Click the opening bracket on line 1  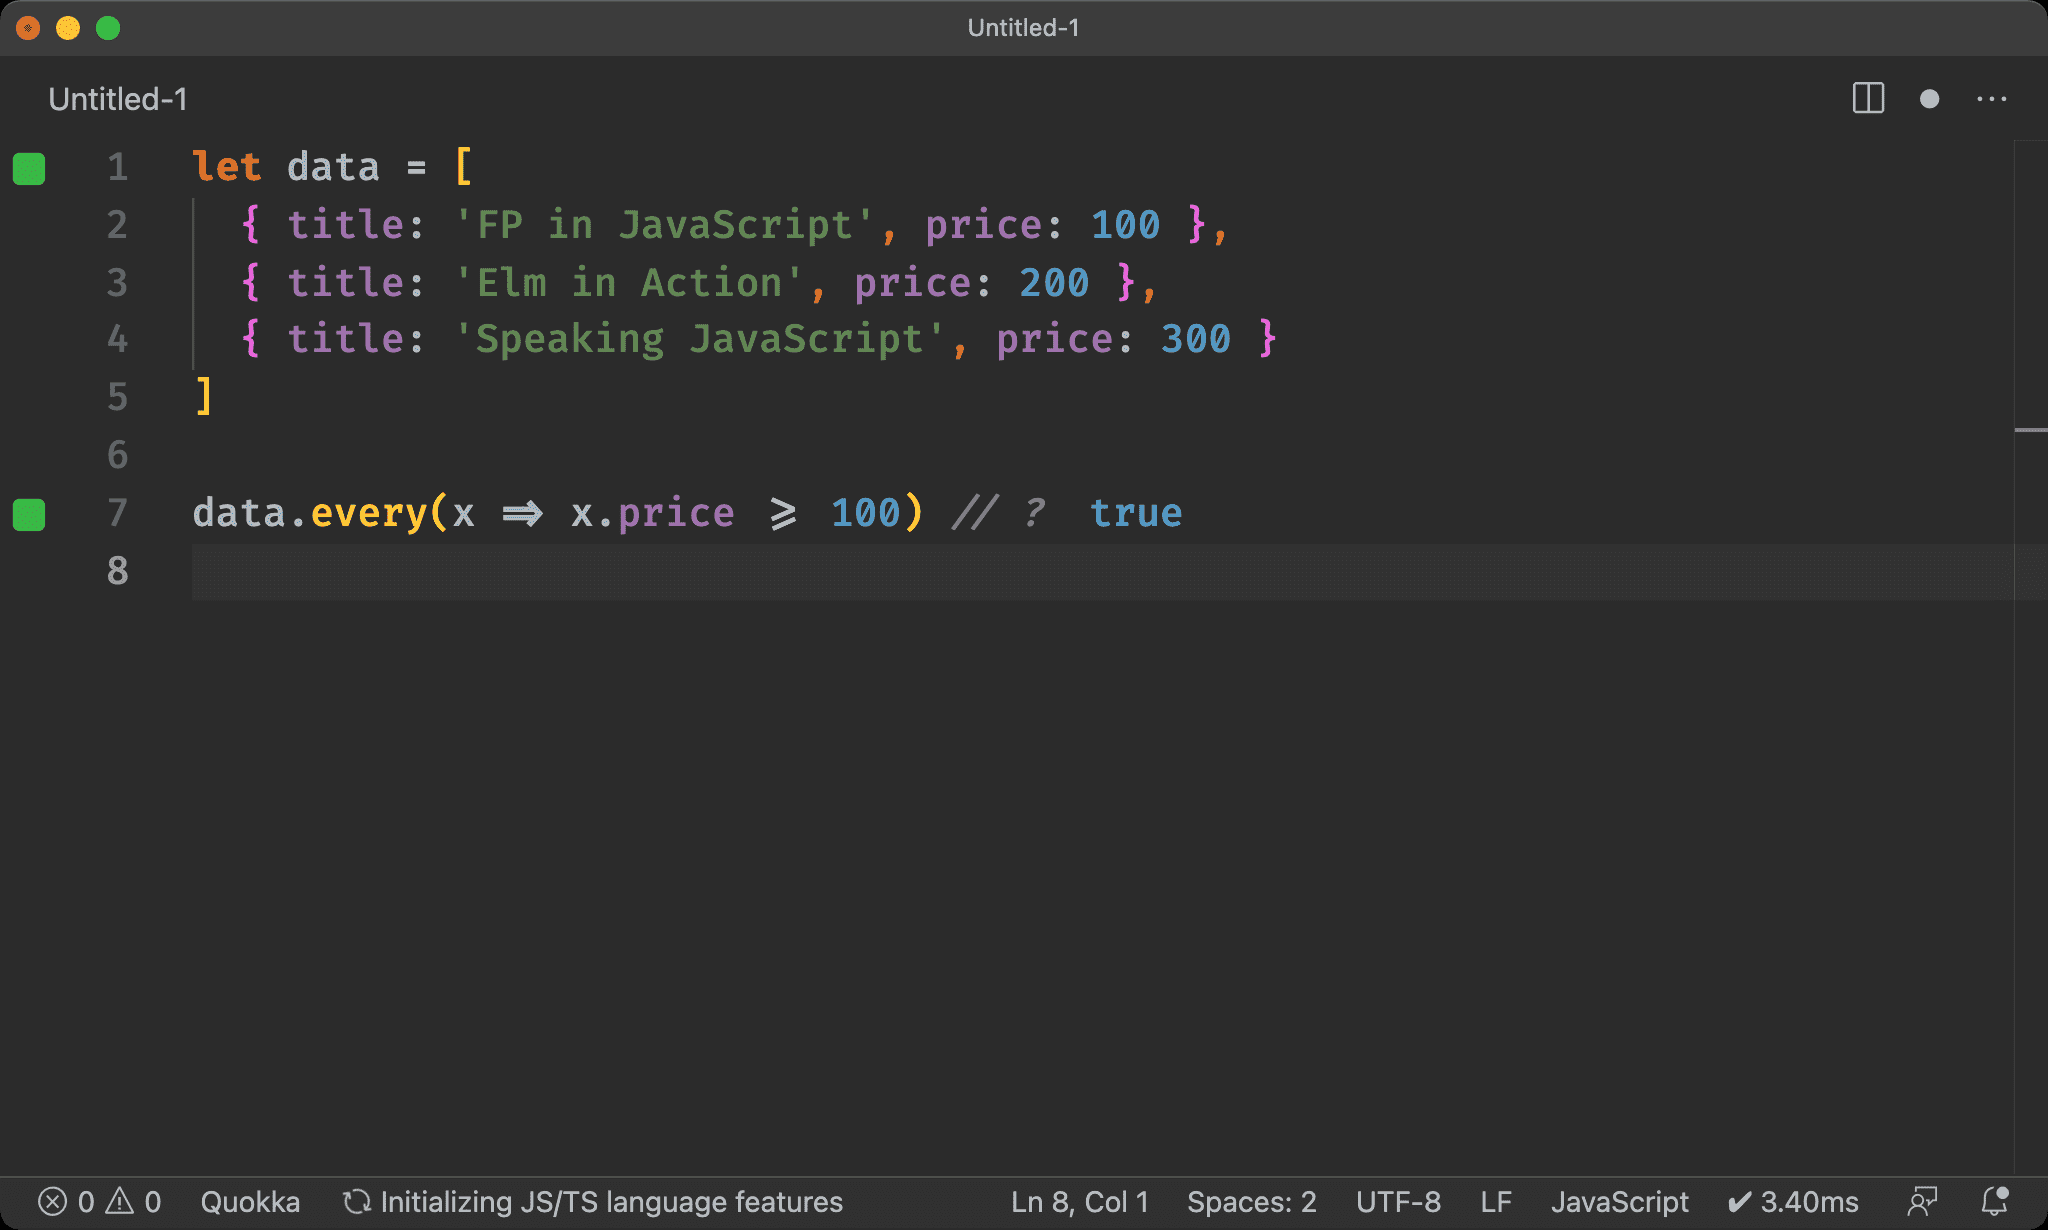pyautogui.click(x=463, y=167)
